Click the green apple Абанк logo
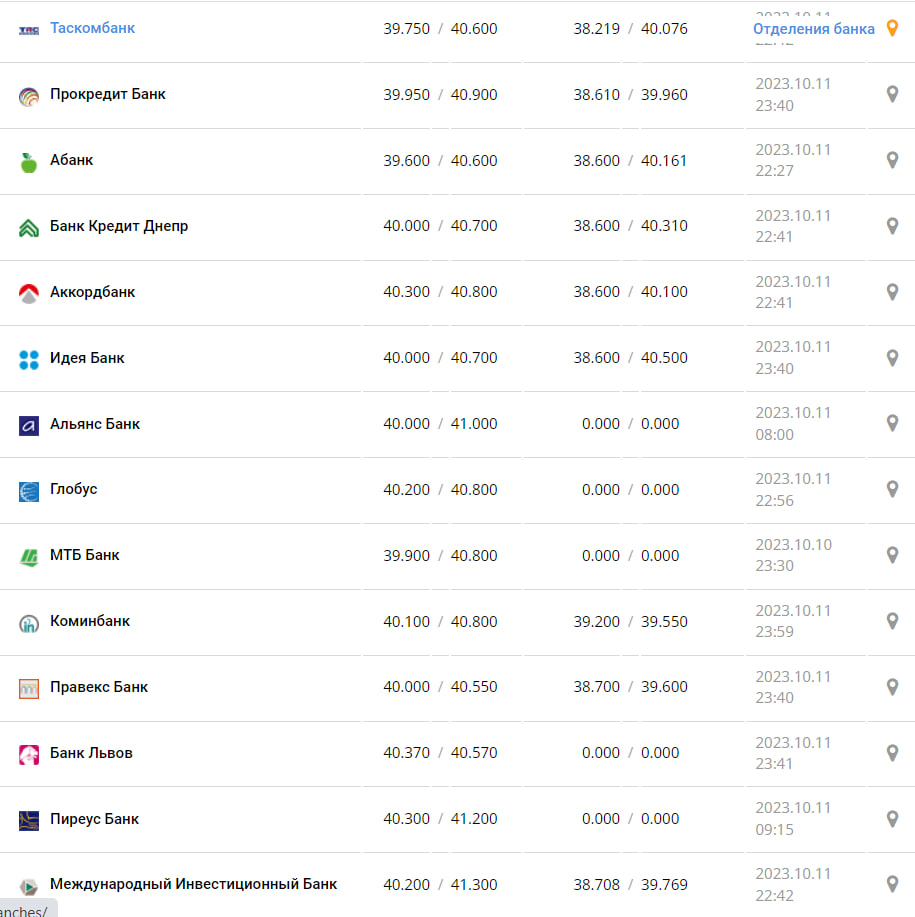This screenshot has height=917, width=915. 29,162
